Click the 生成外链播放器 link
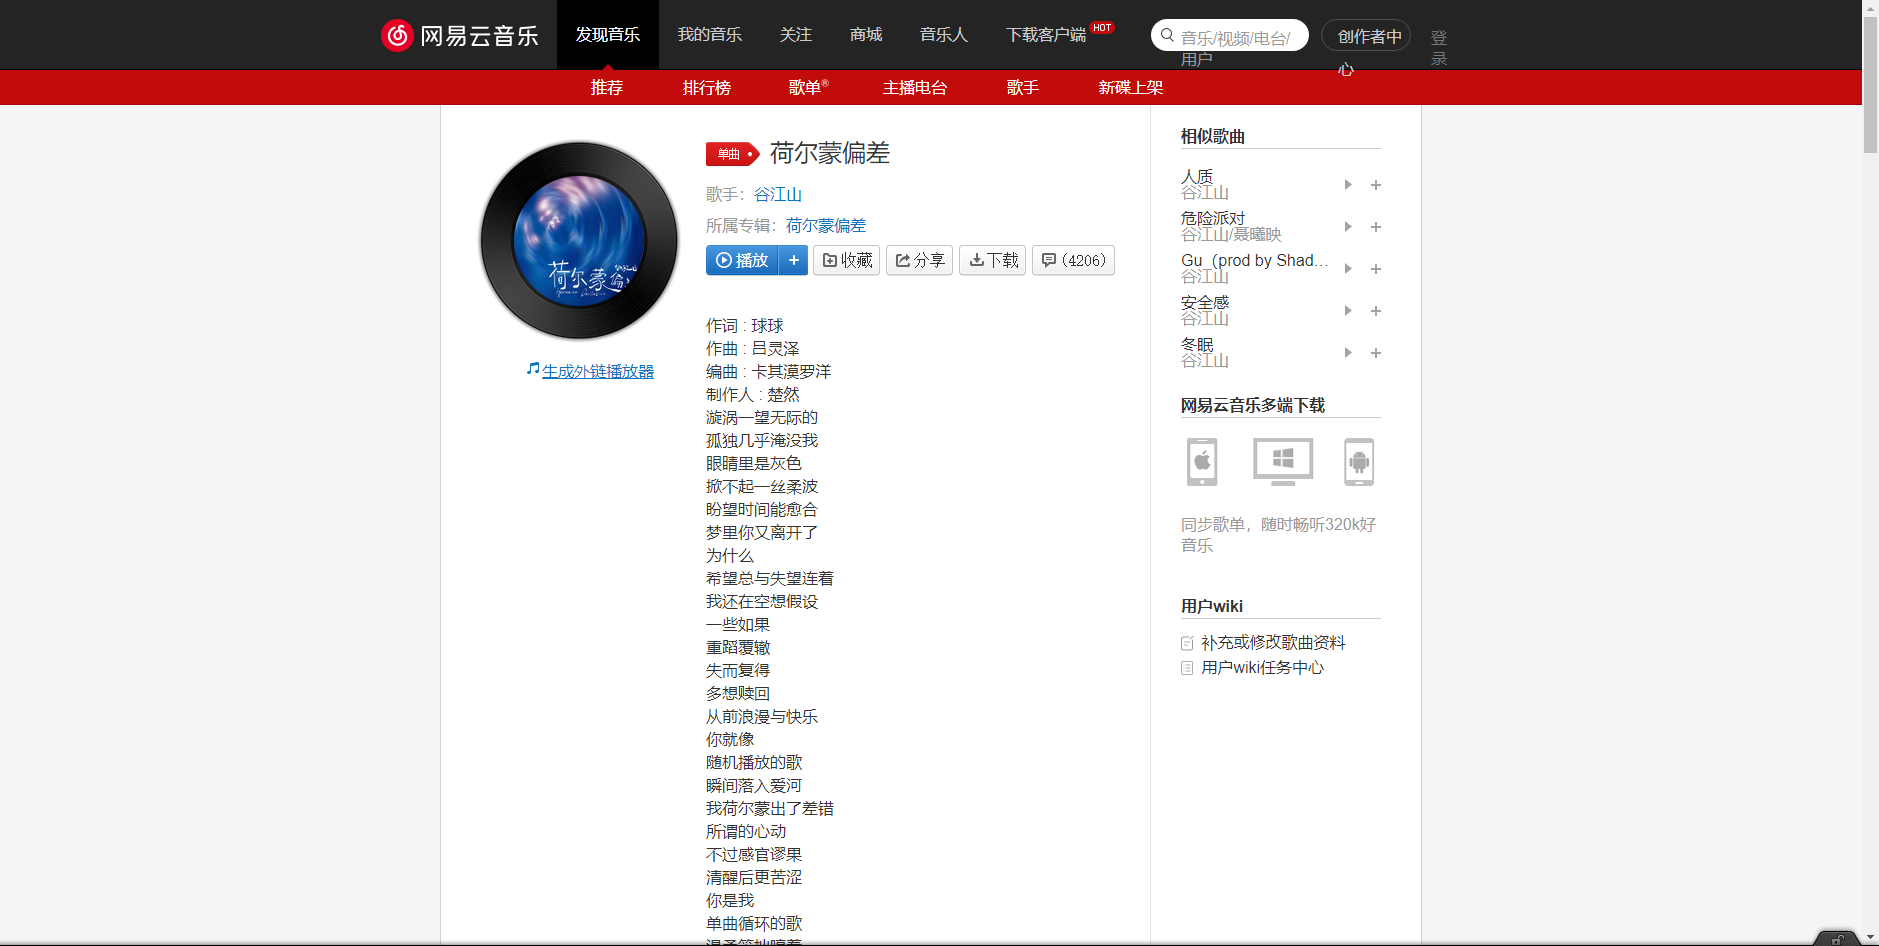1879x946 pixels. 597,370
